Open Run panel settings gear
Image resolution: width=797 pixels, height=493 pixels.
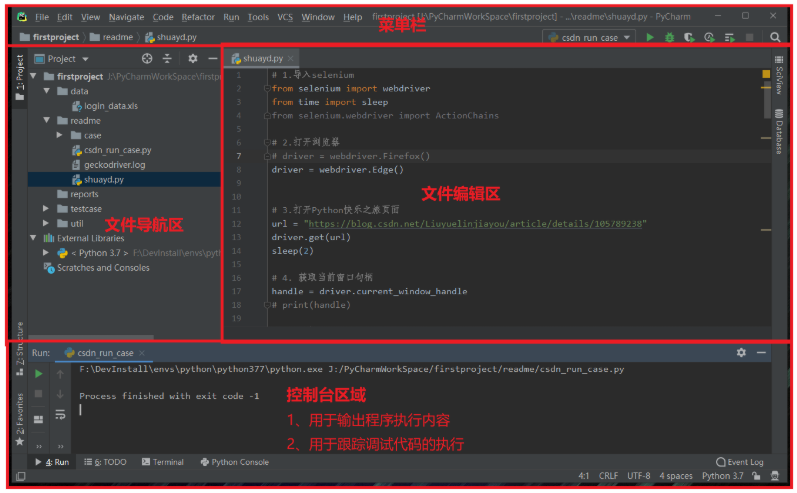point(741,352)
